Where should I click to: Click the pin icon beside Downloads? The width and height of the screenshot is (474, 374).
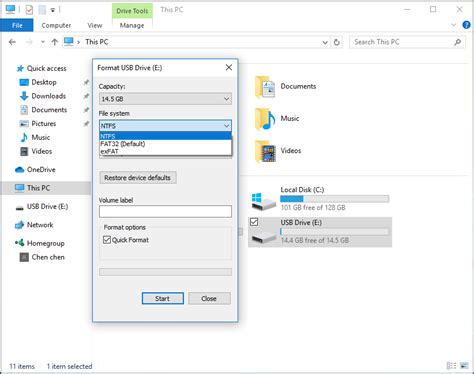click(x=86, y=96)
